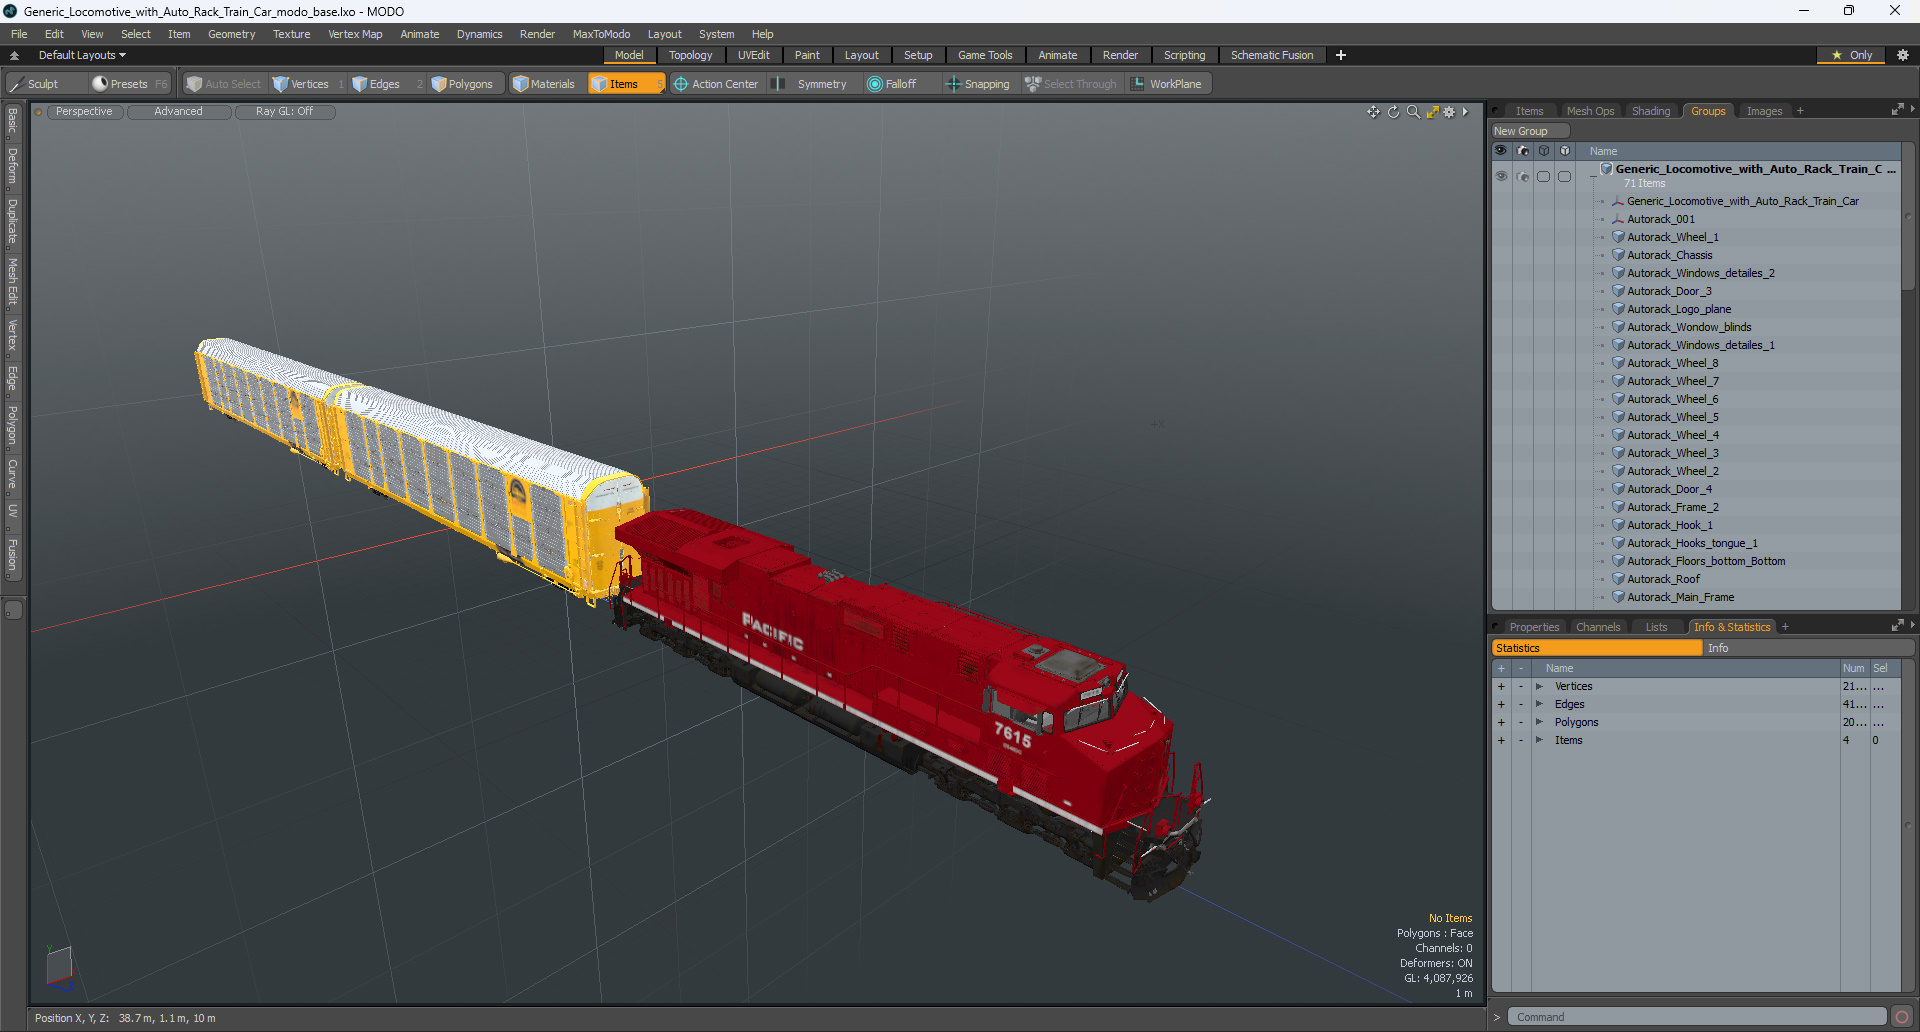
Task: Open the Vertex Map menu
Action: pos(355,34)
